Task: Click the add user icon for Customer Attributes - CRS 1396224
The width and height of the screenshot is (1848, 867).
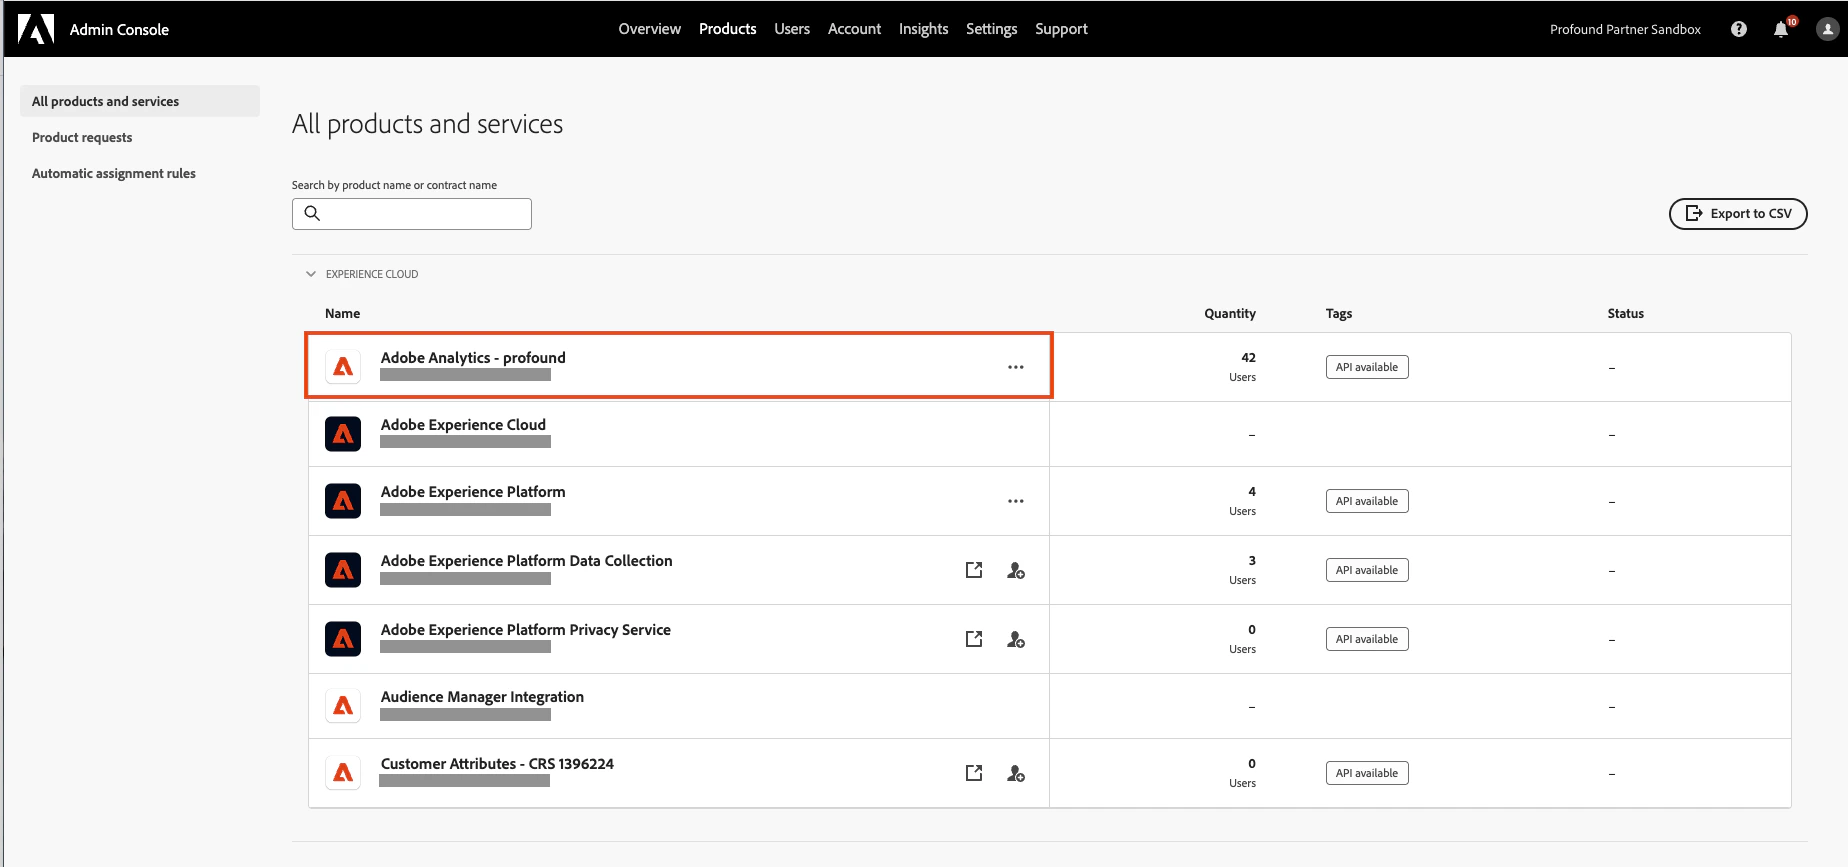Action: (1016, 773)
